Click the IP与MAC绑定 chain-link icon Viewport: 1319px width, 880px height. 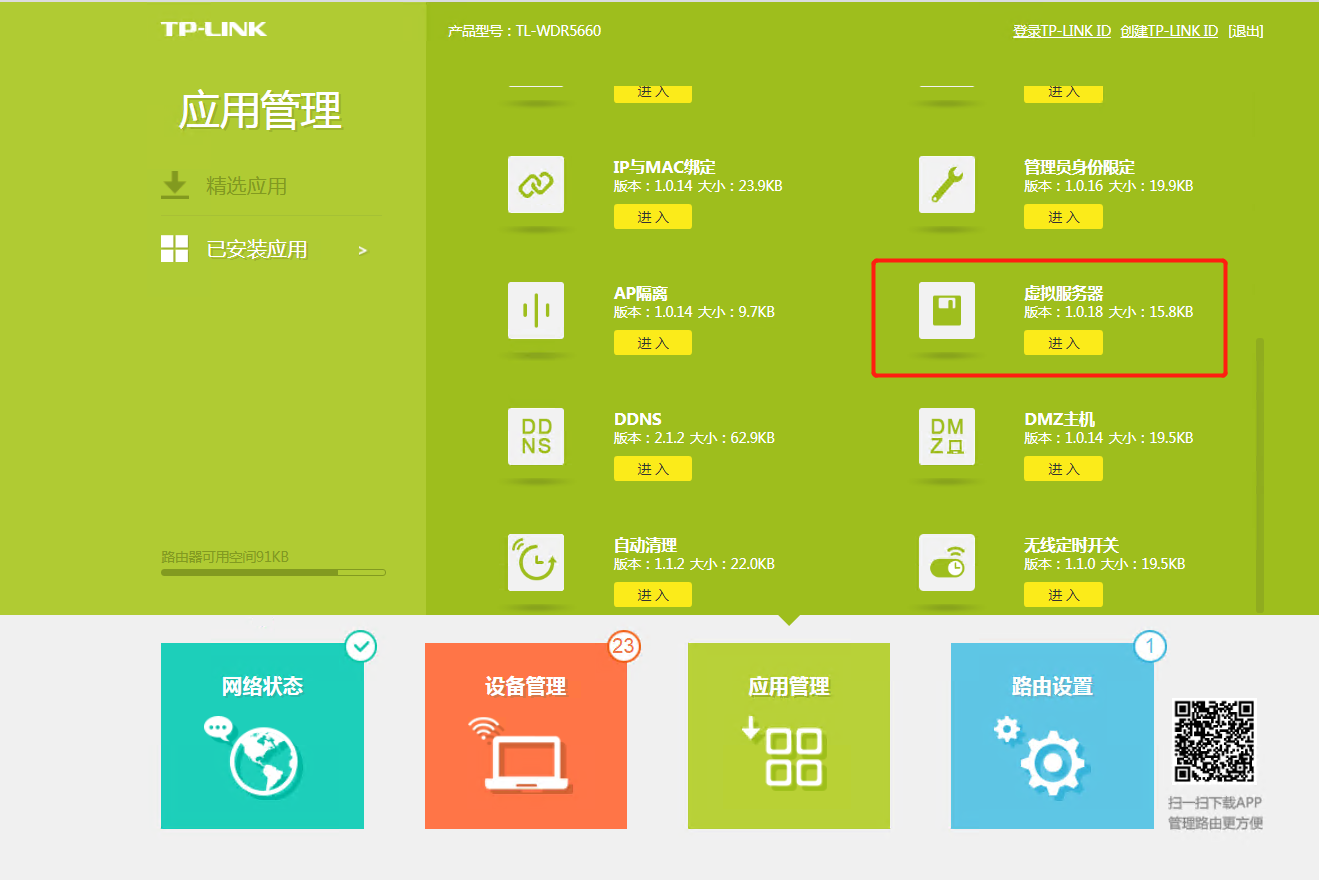click(535, 184)
